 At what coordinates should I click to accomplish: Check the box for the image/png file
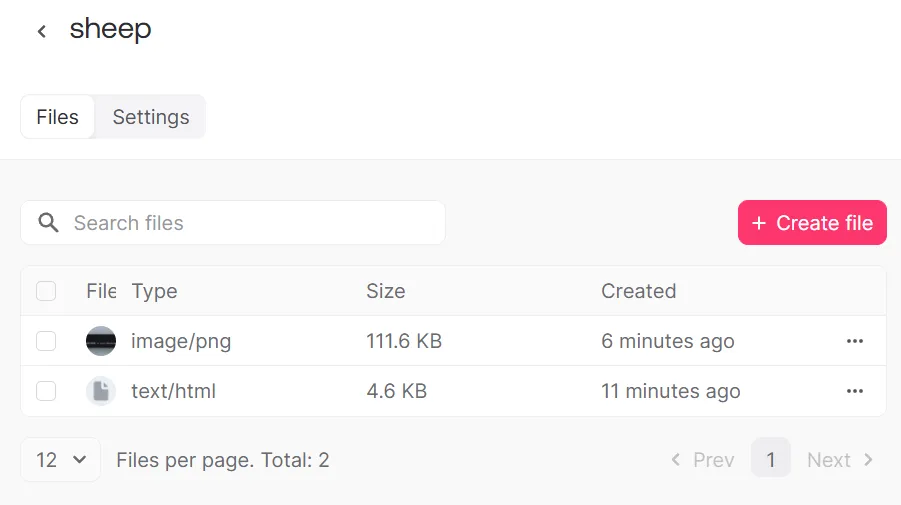pos(46,341)
